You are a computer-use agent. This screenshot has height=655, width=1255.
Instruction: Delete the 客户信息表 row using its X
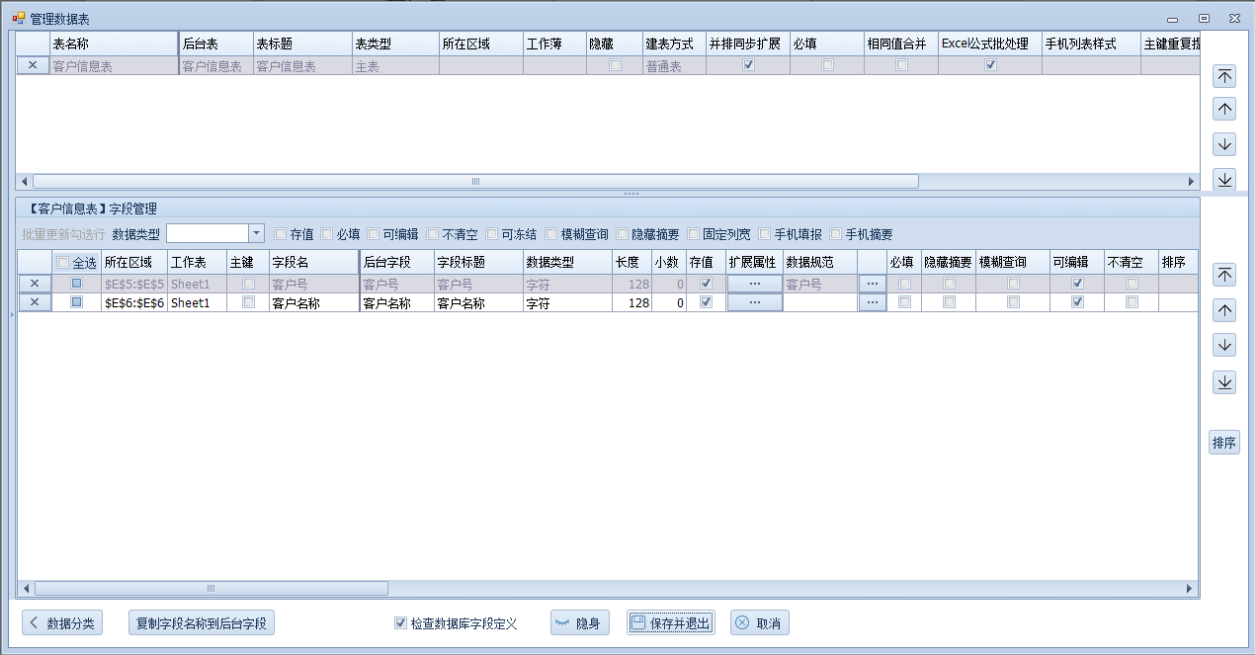[x=33, y=66]
